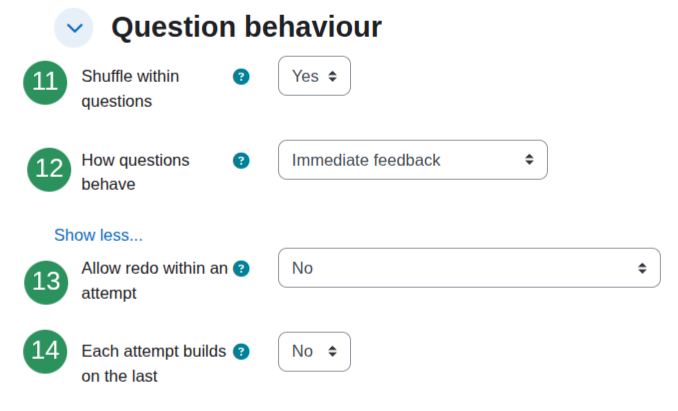Click the green number 11 badge
Viewport: 678px width, 411px height.
coord(45,83)
